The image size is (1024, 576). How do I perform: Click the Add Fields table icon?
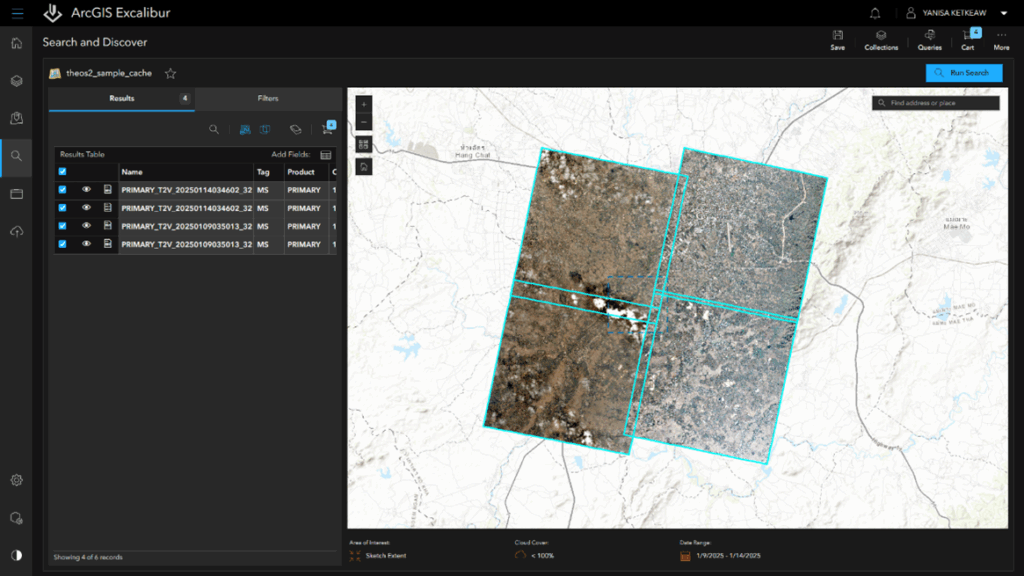pyautogui.click(x=326, y=155)
